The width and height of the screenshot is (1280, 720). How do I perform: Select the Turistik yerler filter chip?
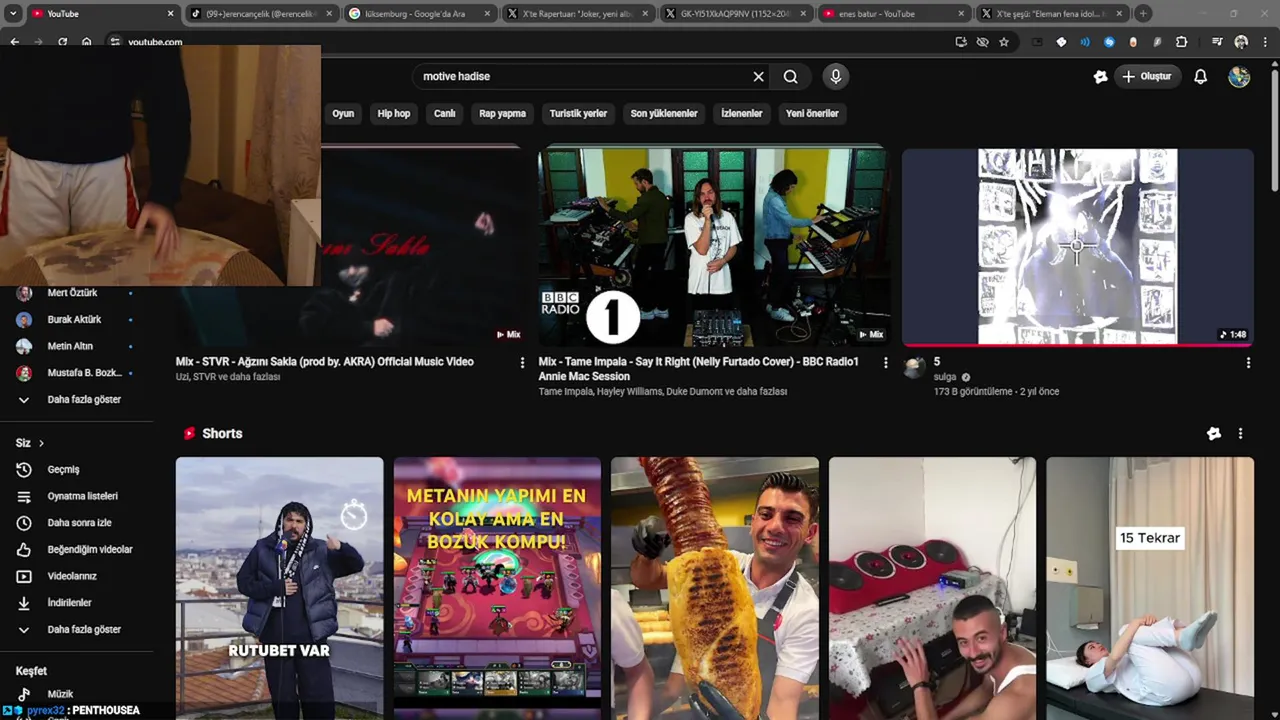[578, 113]
